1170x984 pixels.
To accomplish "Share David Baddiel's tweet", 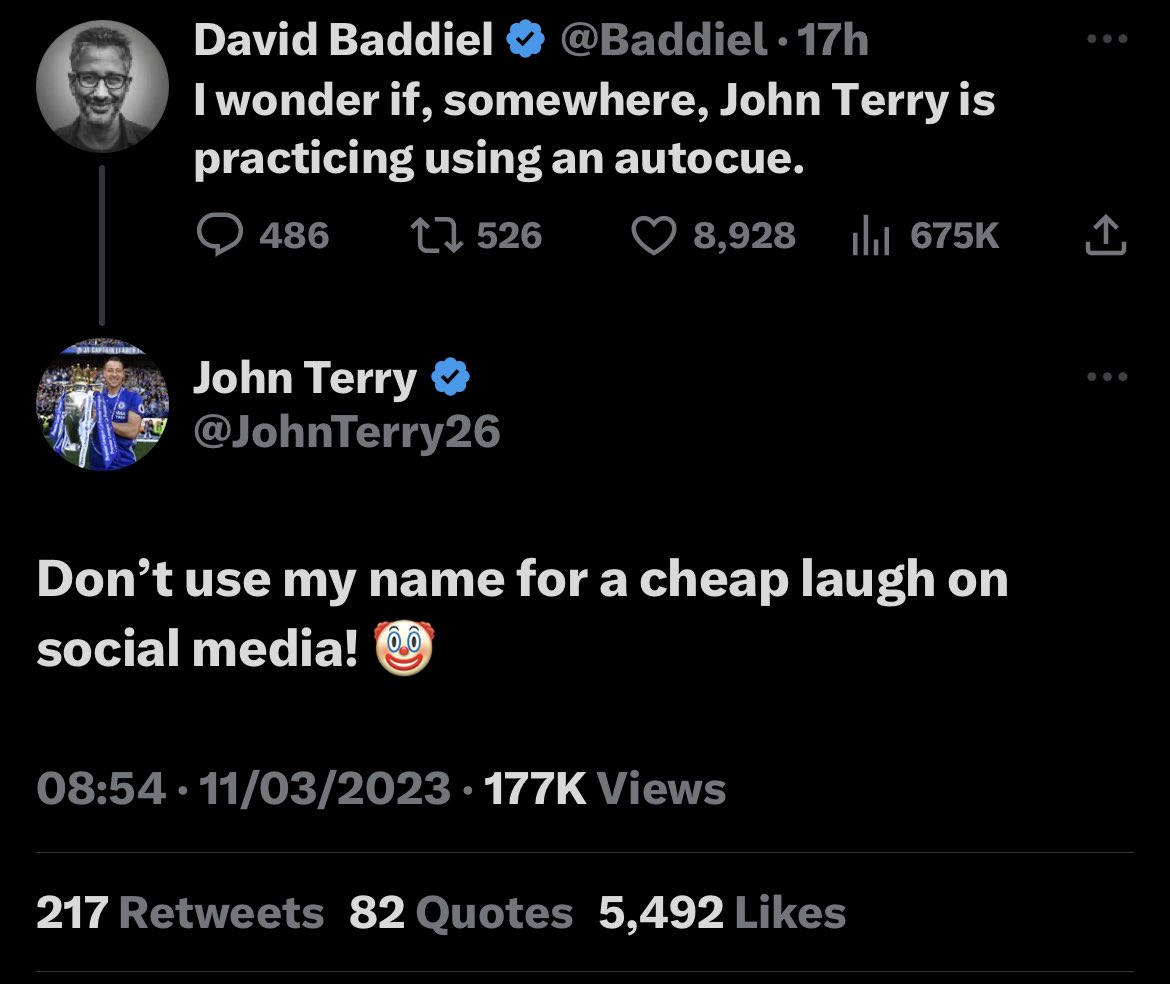I will 1105,235.
